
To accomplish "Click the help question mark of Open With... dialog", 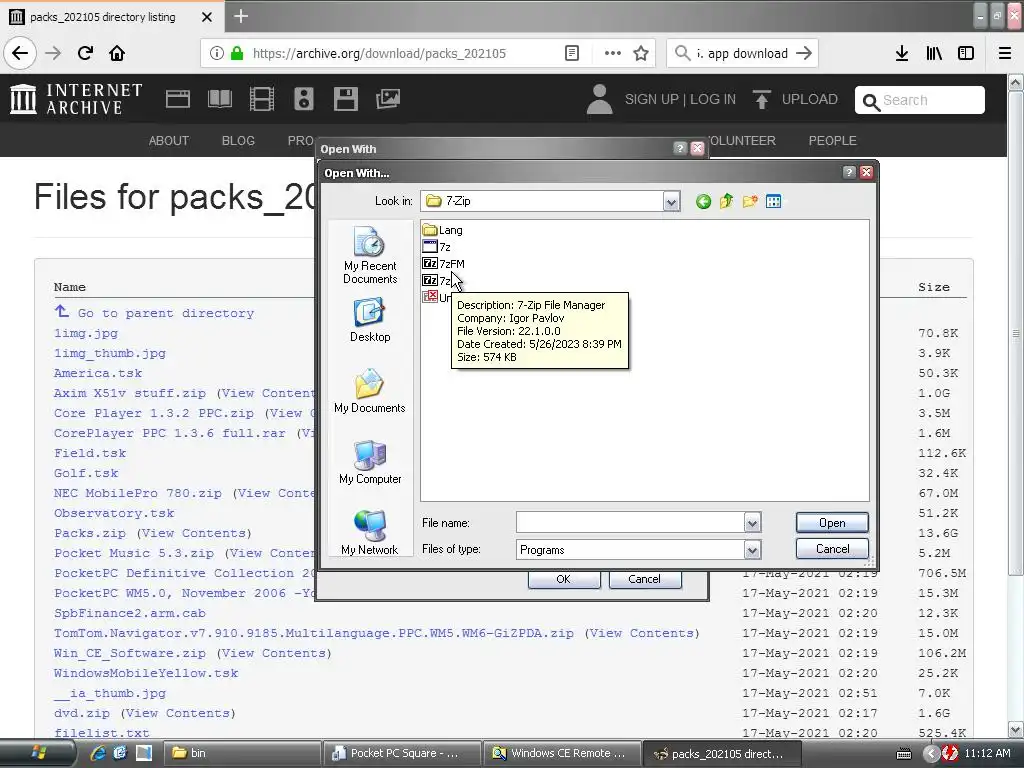I will [x=849, y=172].
